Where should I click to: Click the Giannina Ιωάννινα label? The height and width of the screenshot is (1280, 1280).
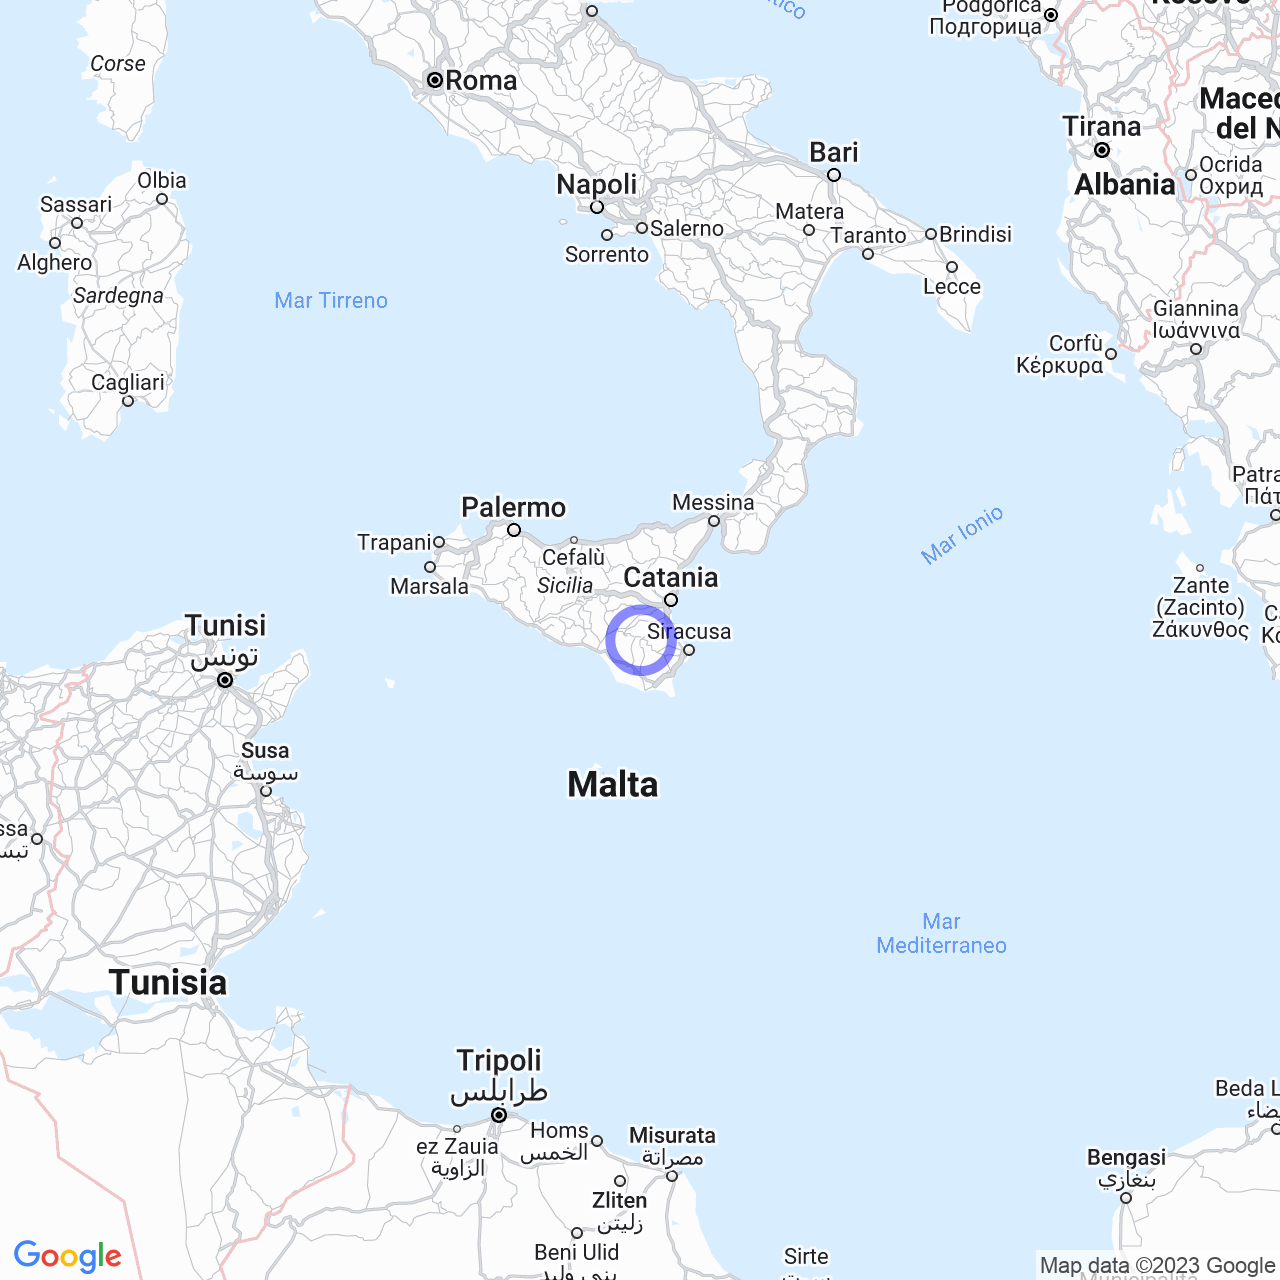1196,319
